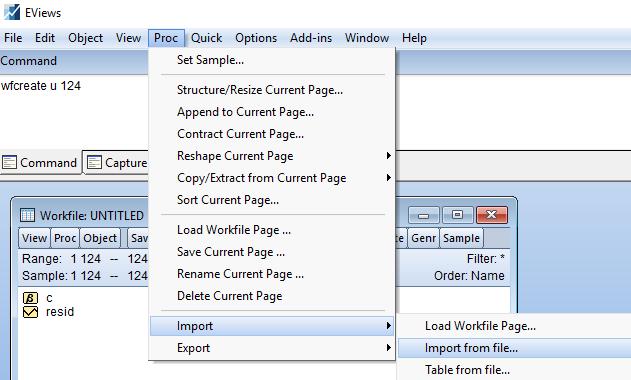Open the Quick menu
This screenshot has height=380, width=631.
click(206, 38)
